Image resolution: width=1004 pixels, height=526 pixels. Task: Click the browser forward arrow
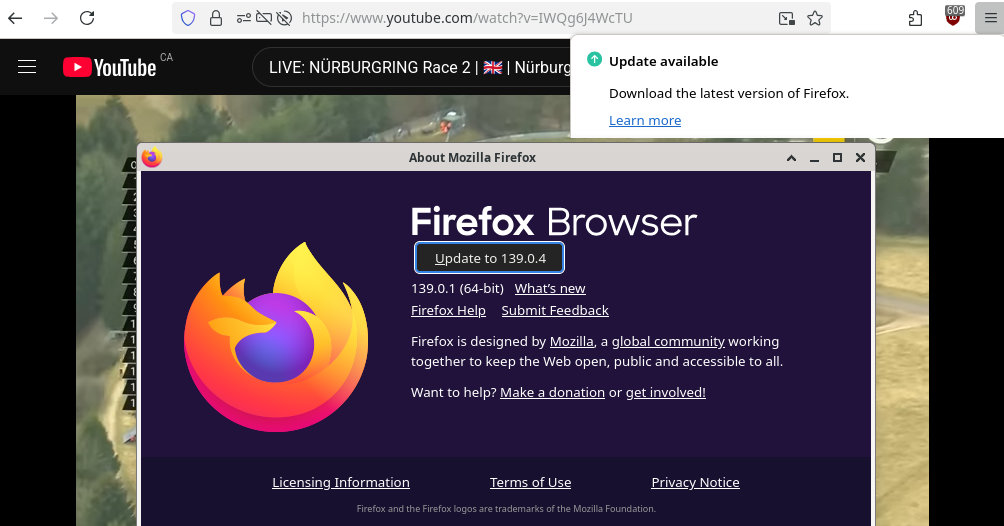click(51, 18)
